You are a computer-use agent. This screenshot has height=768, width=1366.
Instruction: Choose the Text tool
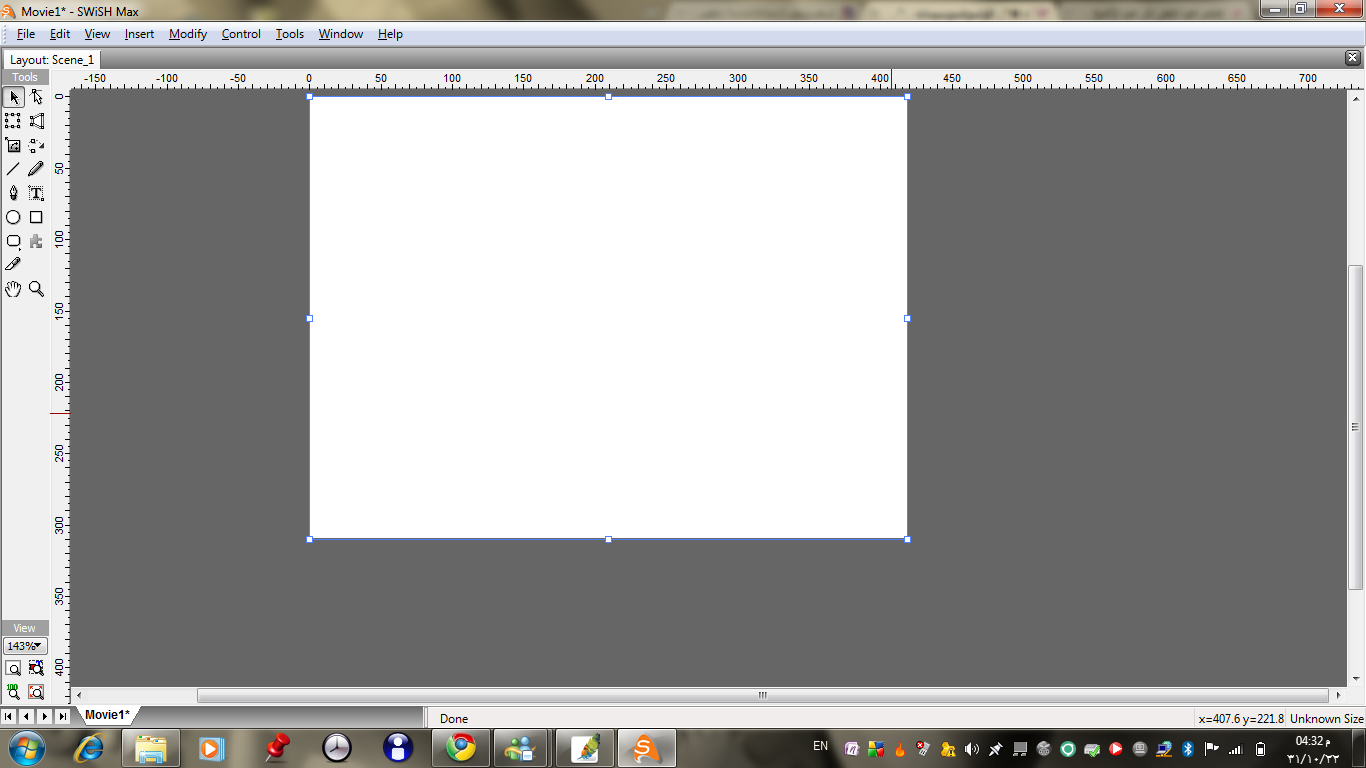[x=36, y=193]
